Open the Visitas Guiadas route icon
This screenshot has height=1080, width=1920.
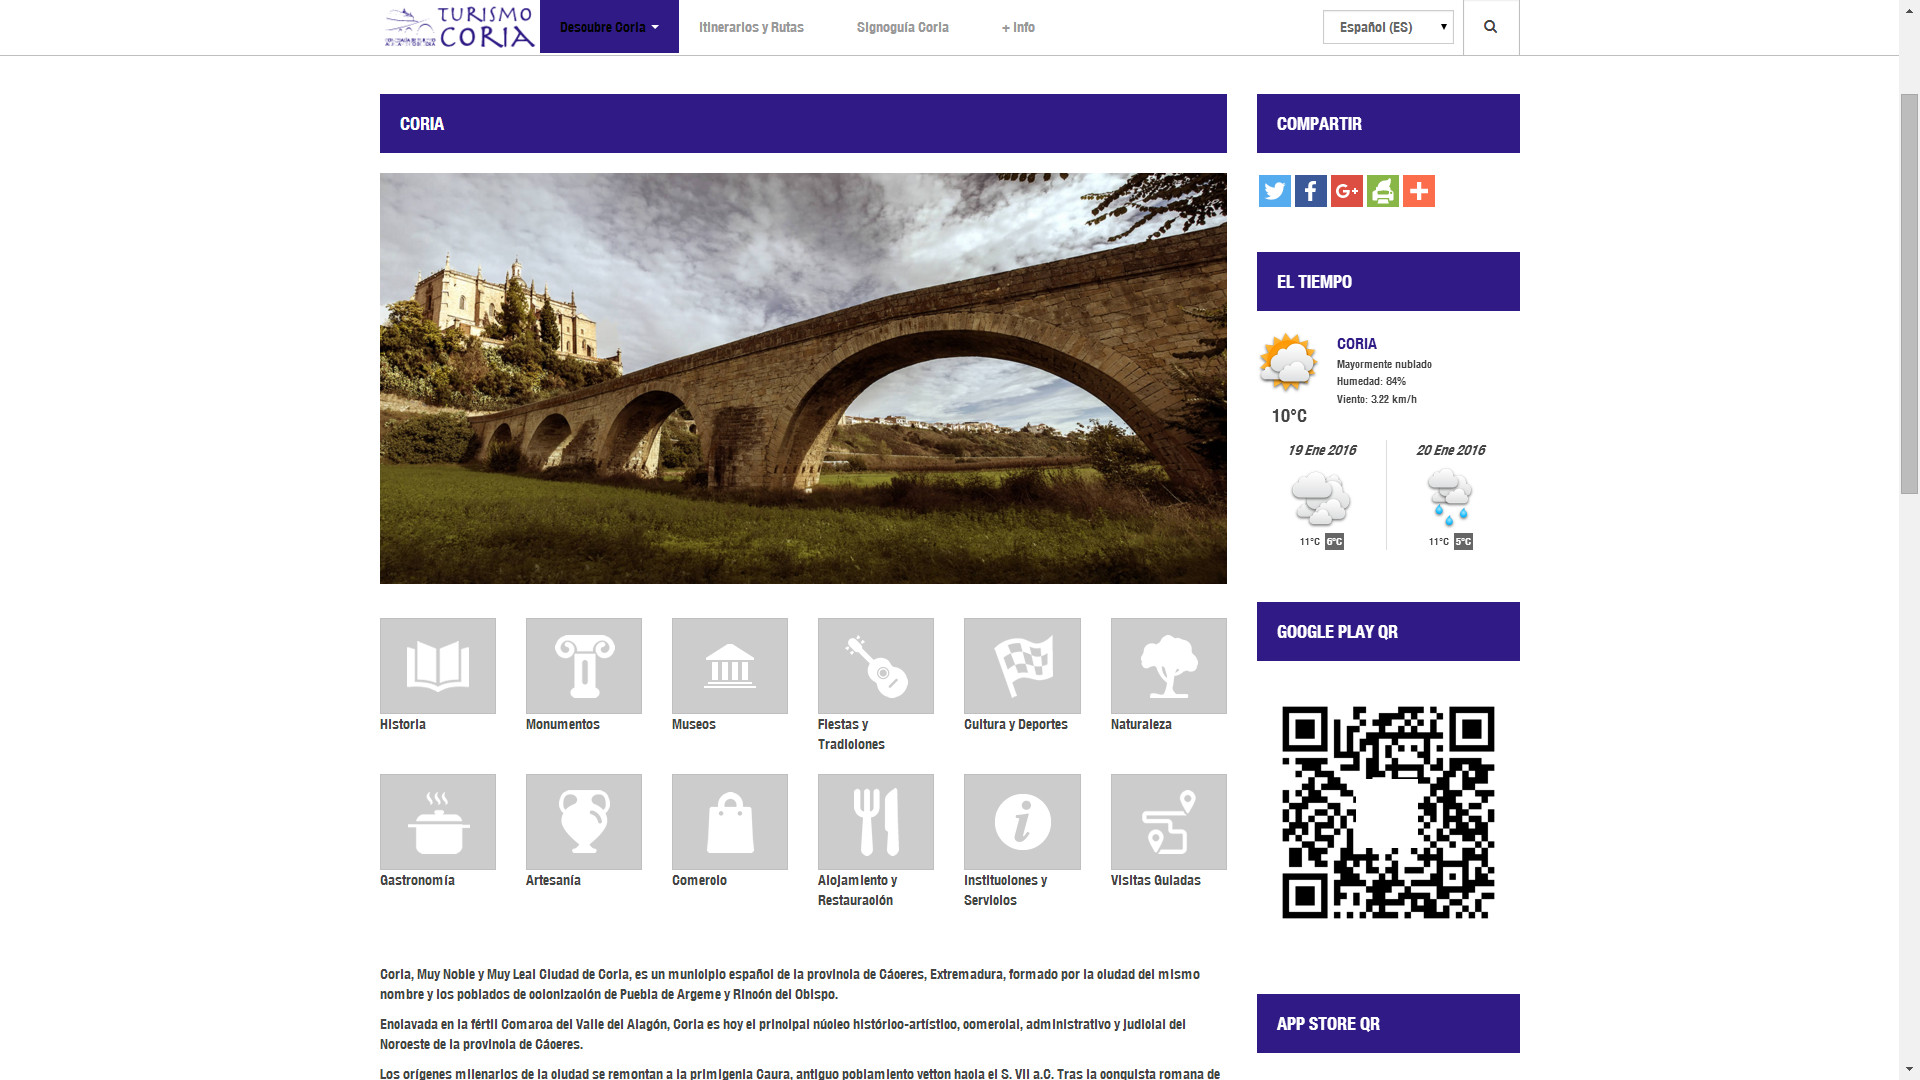point(1168,821)
